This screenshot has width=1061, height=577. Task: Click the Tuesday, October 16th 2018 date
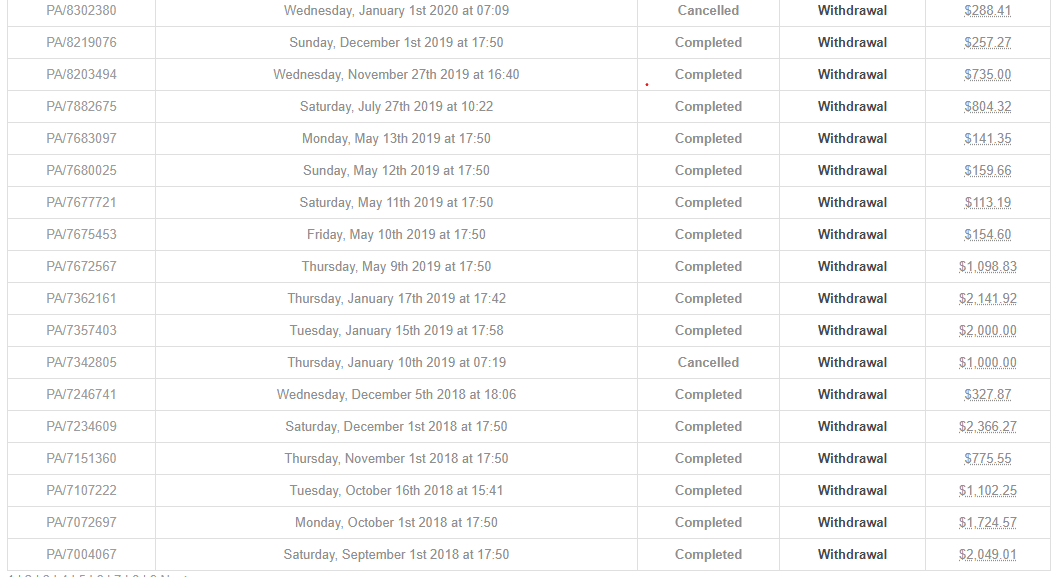pyautogui.click(x=396, y=491)
